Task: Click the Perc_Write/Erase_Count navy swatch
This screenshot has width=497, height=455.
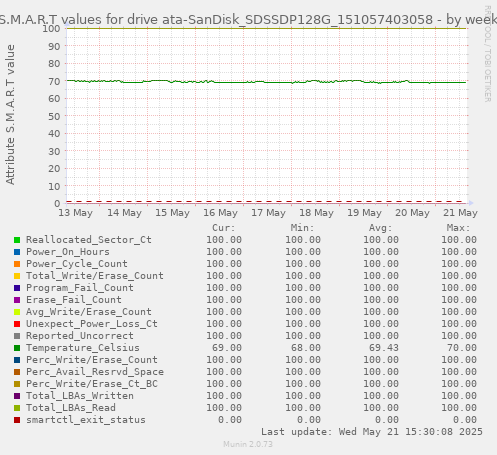Action: click(x=17, y=360)
